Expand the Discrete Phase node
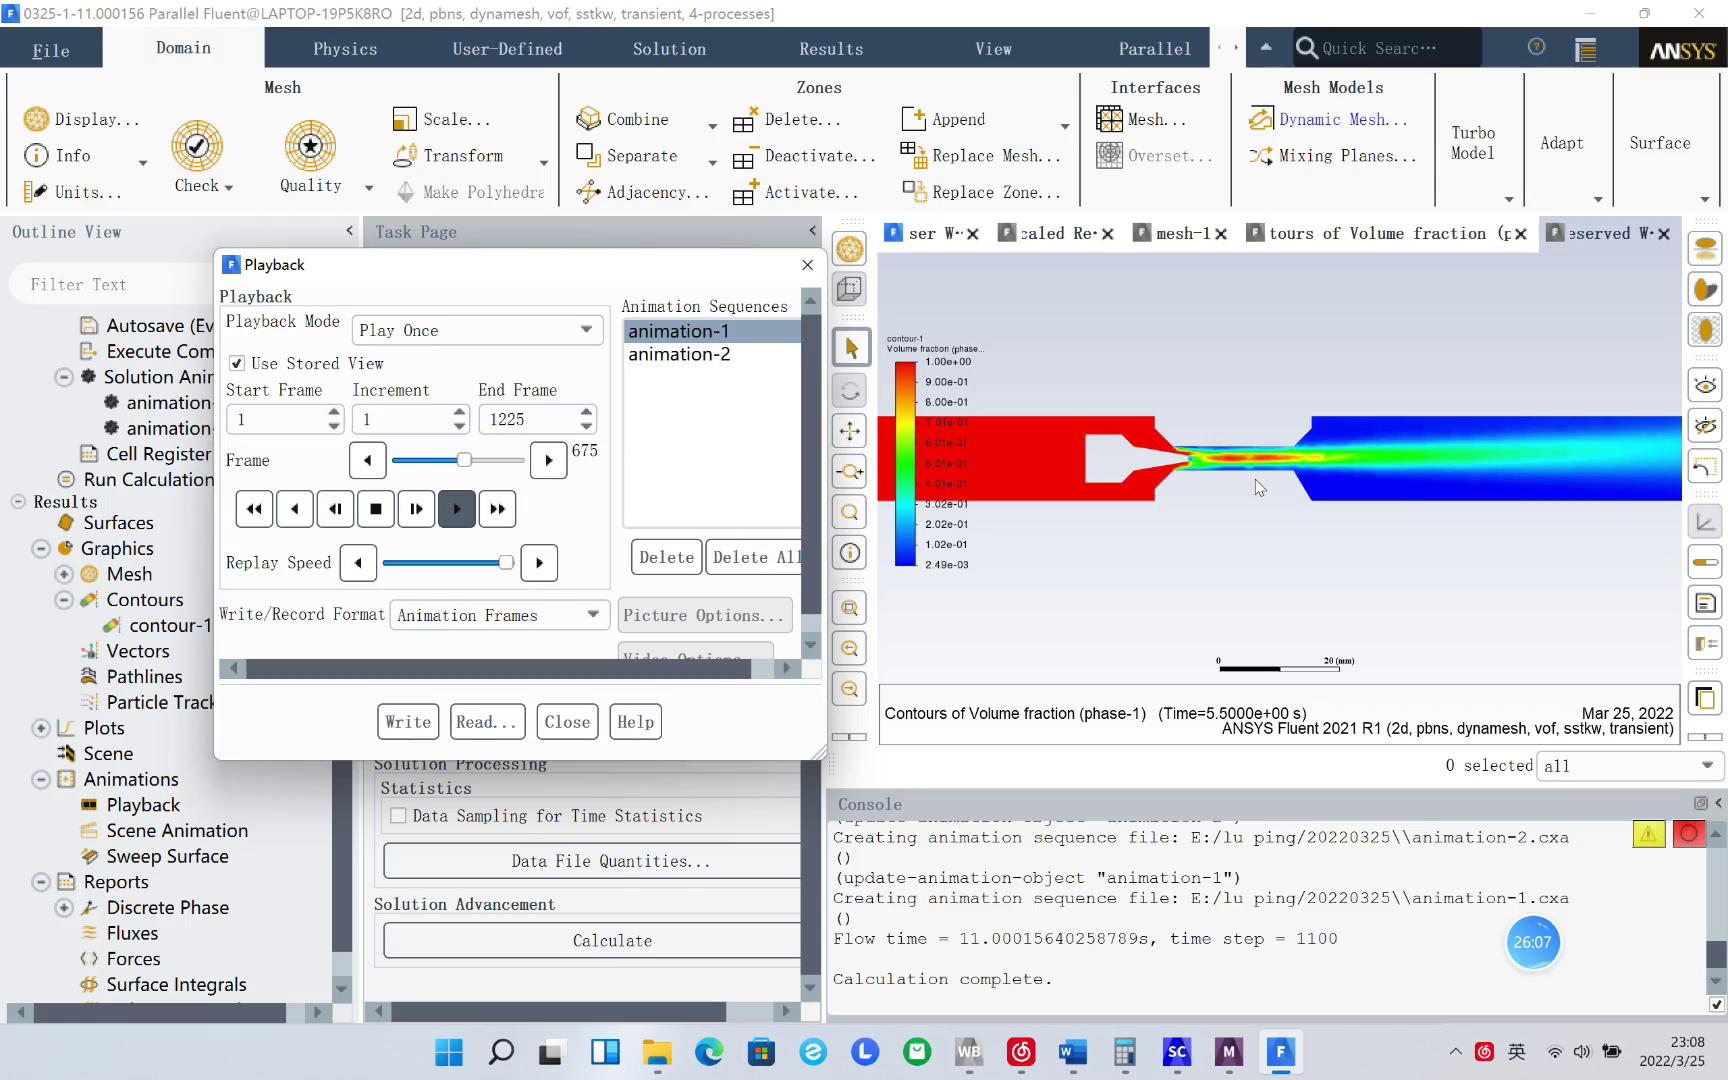This screenshot has height=1080, width=1728. point(64,908)
